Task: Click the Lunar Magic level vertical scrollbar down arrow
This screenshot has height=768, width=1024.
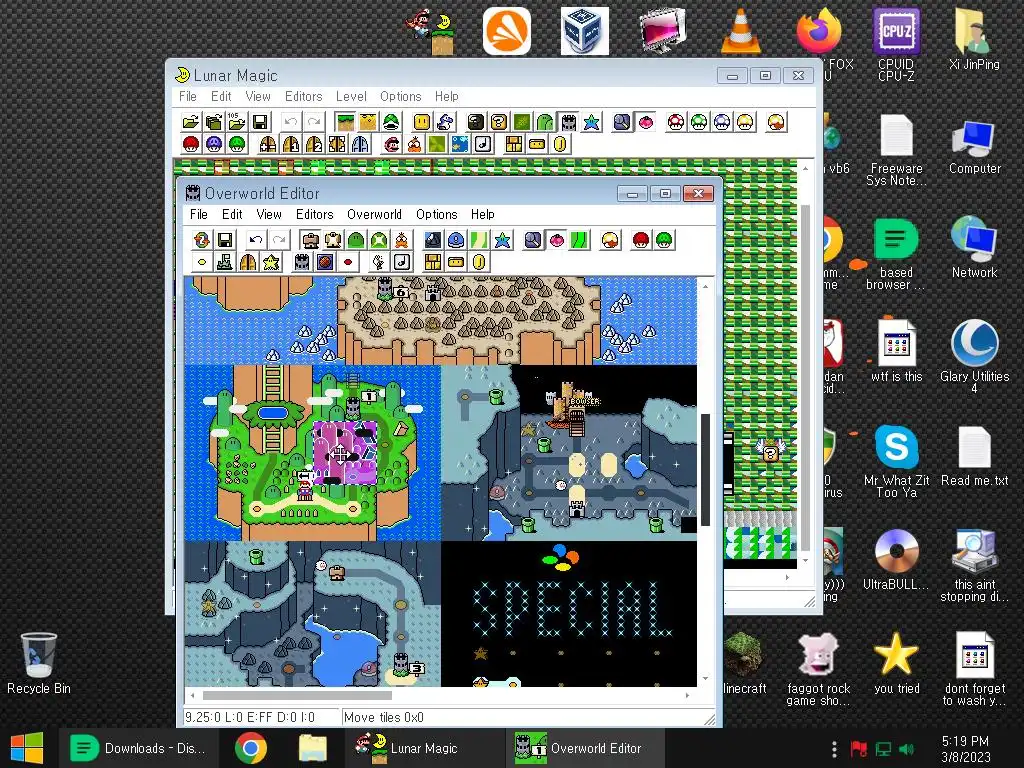Action: click(805, 560)
